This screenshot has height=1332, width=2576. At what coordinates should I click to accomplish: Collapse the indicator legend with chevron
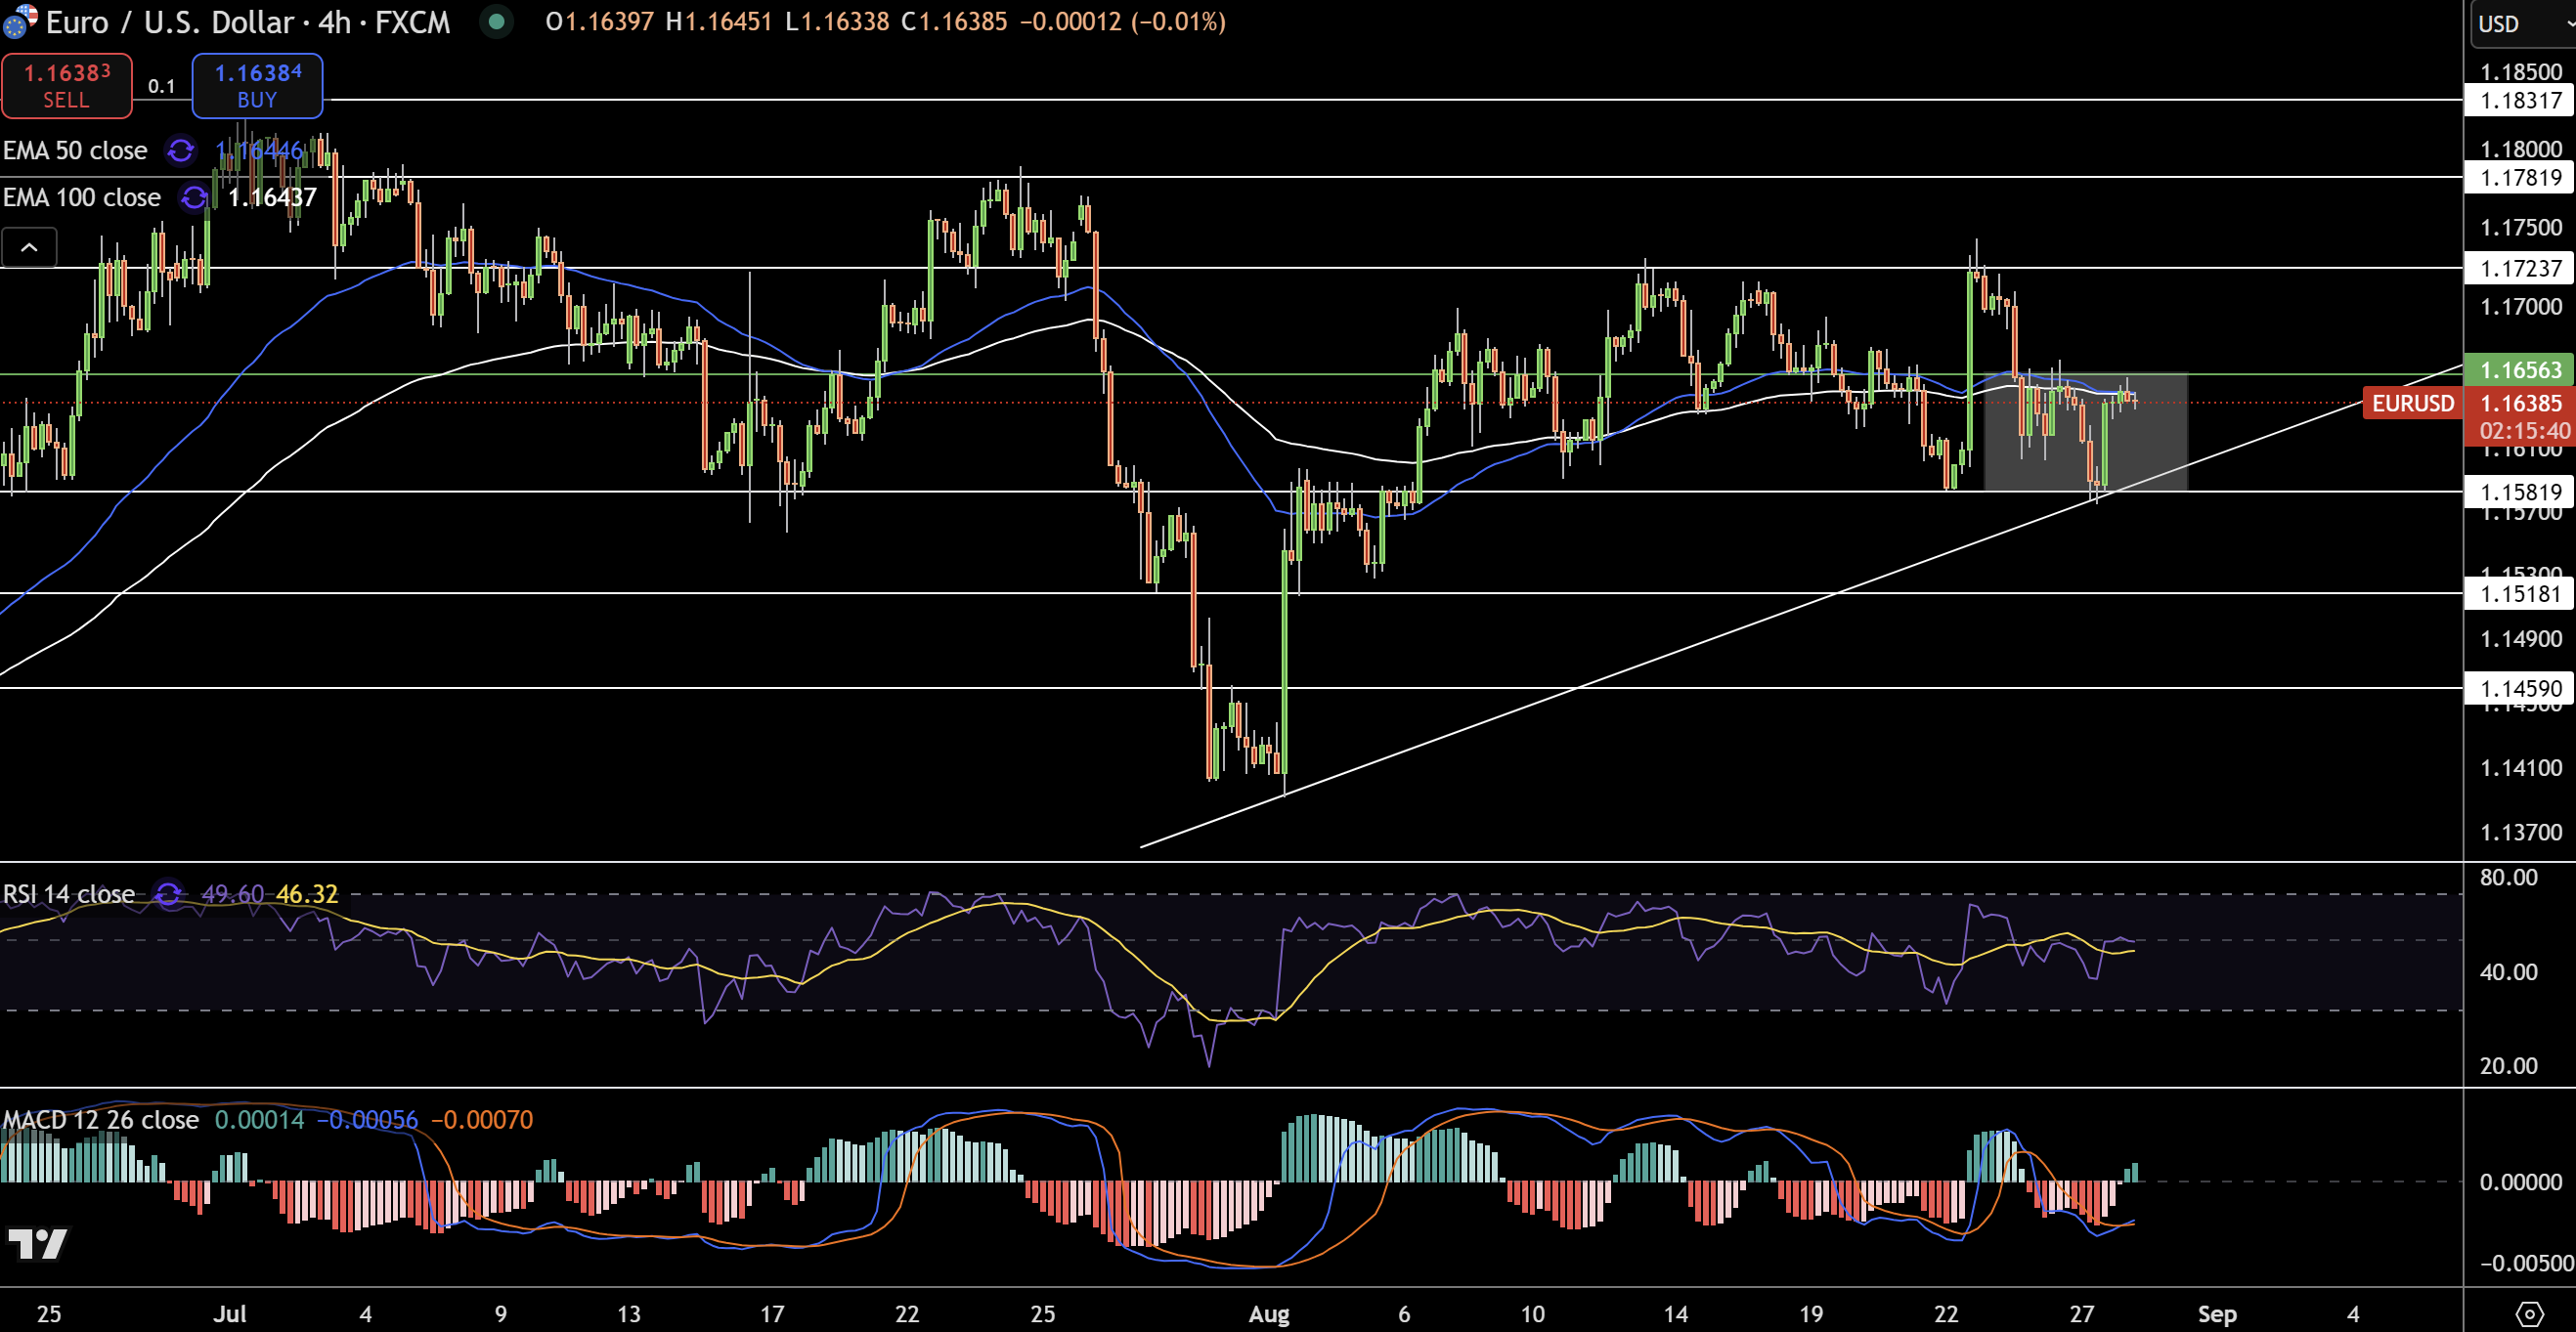(29, 247)
